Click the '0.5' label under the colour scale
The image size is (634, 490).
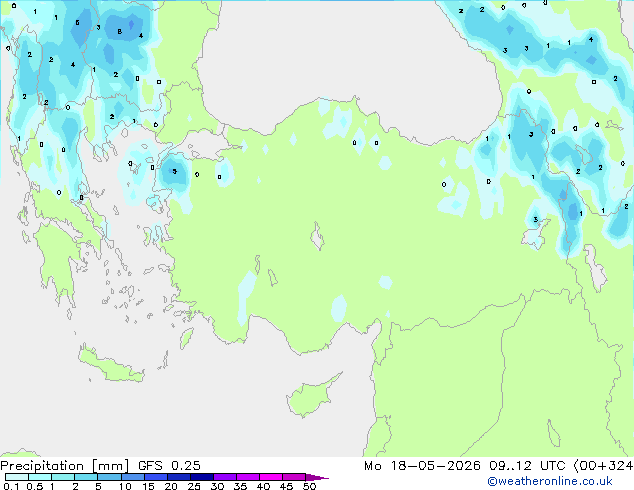[x=34, y=486]
